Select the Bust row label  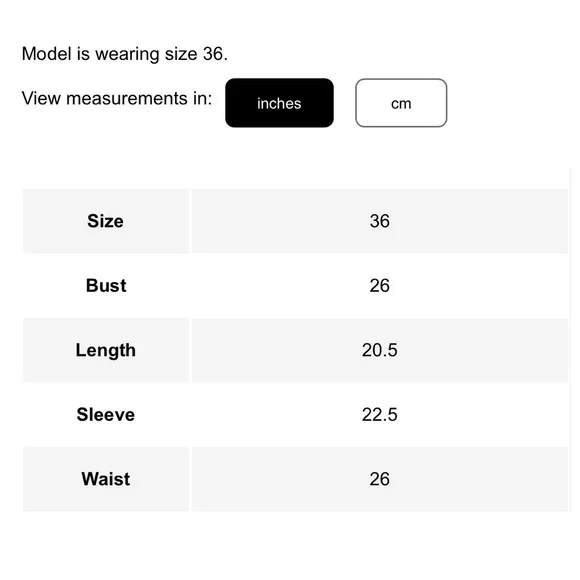click(106, 286)
